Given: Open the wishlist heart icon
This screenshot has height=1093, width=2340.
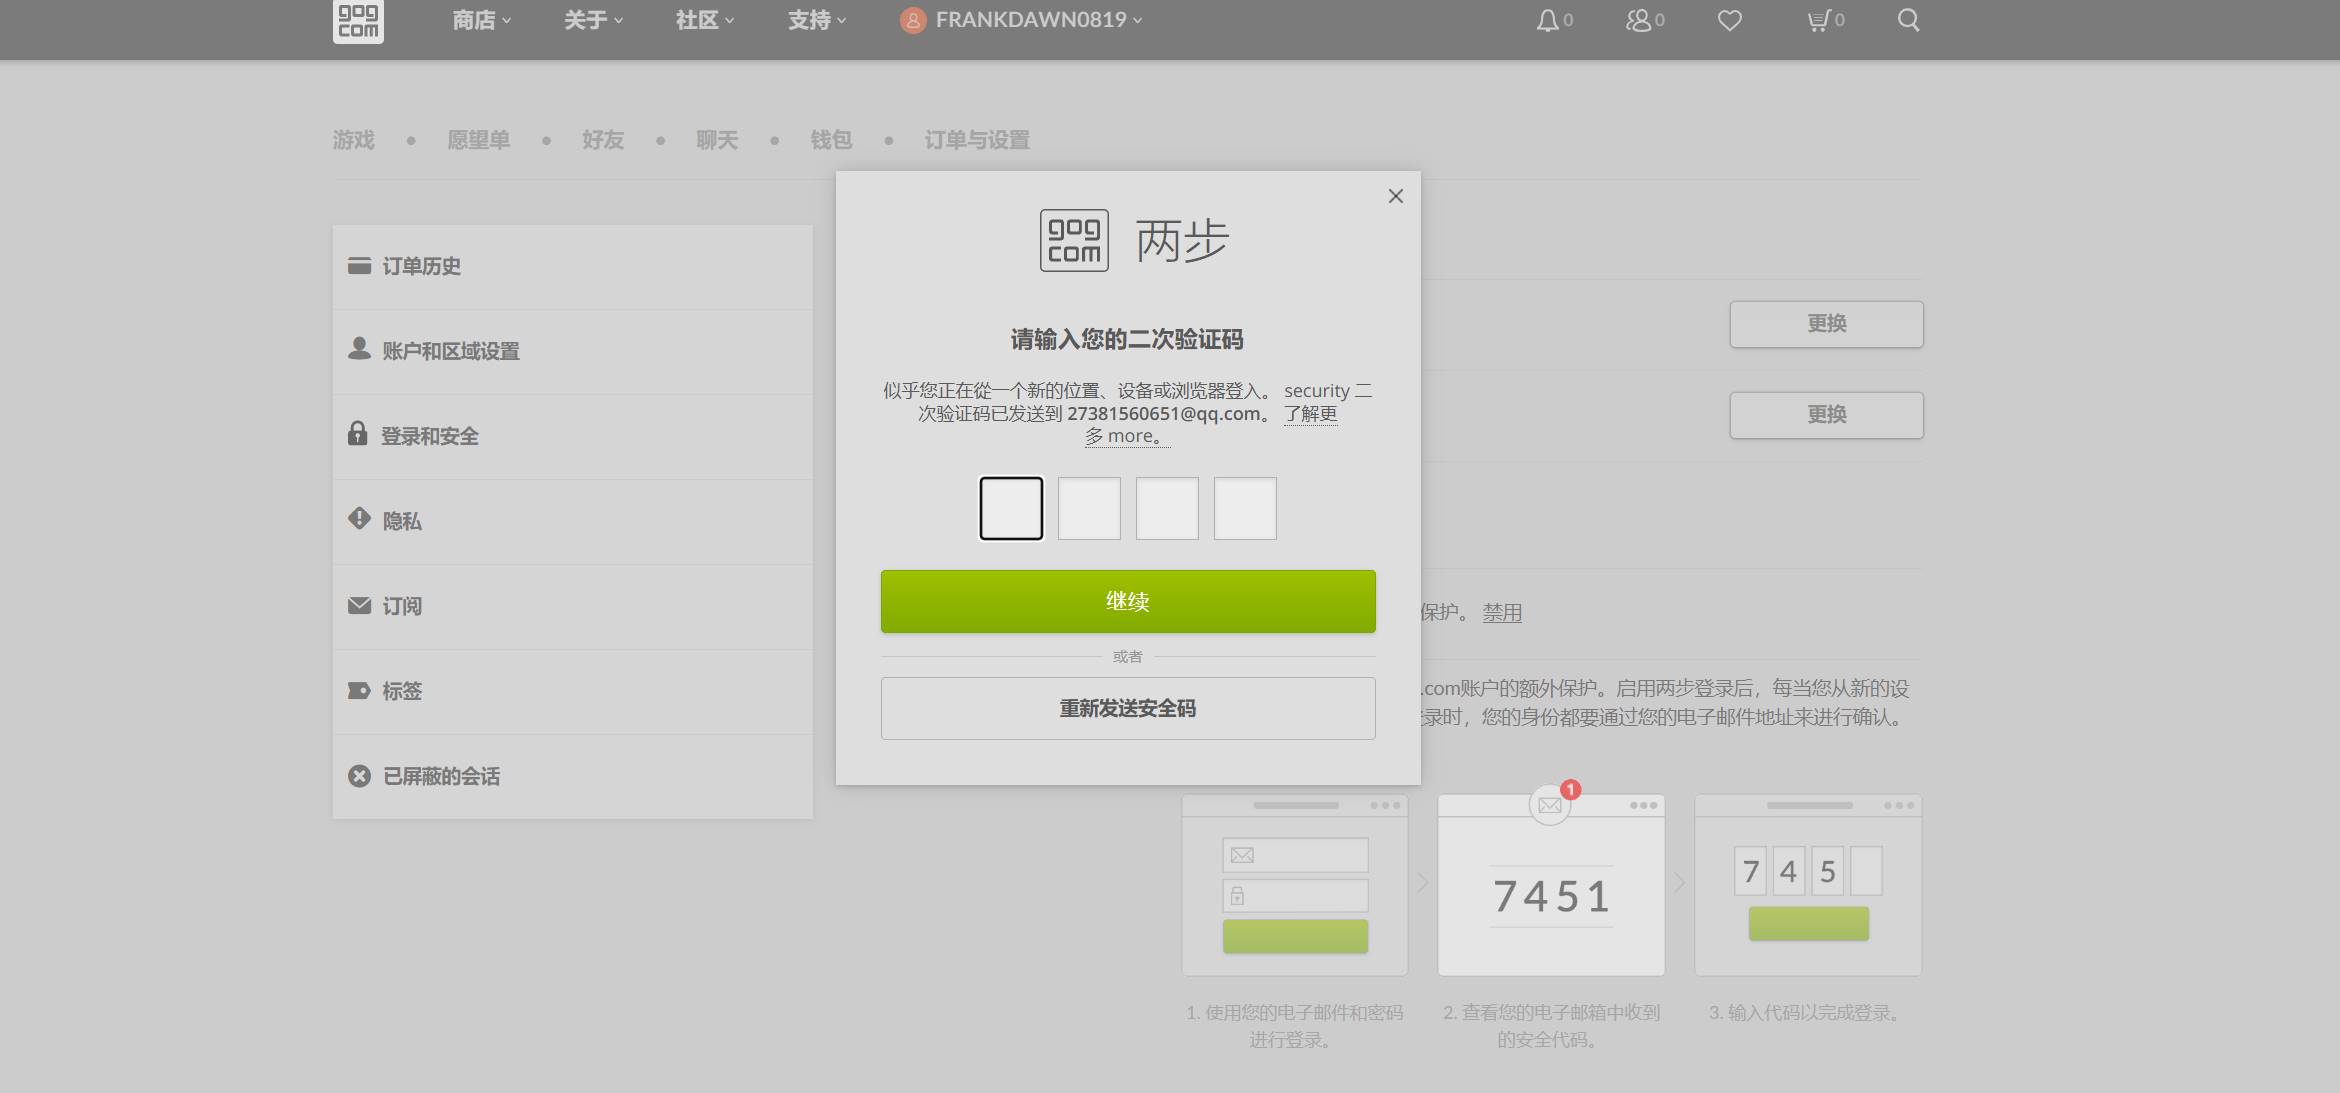Looking at the screenshot, I should point(1730,20).
